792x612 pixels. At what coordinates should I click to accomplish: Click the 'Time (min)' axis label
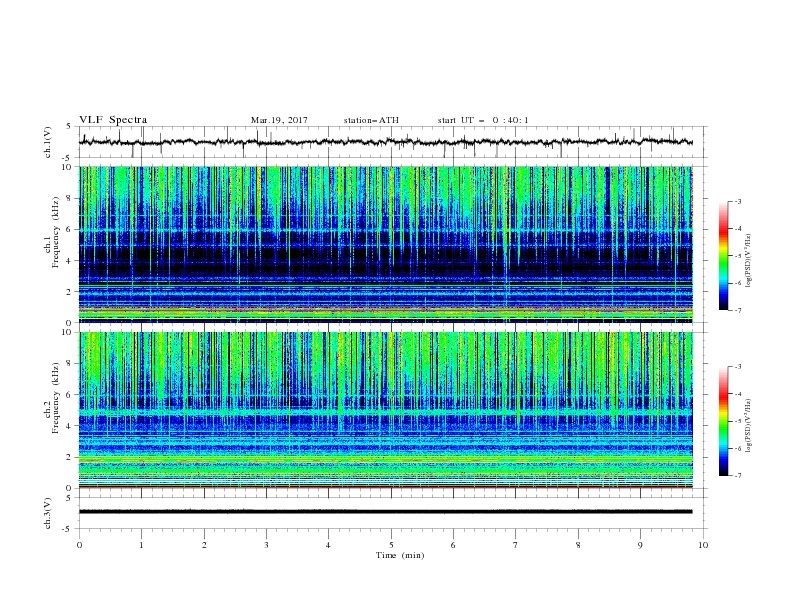(x=400, y=555)
